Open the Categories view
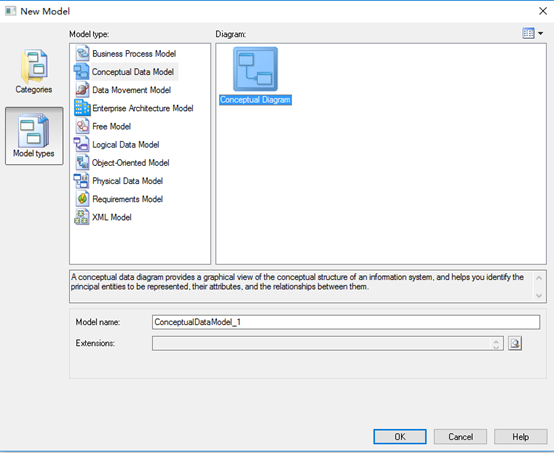This screenshot has width=554, height=453. (34, 71)
